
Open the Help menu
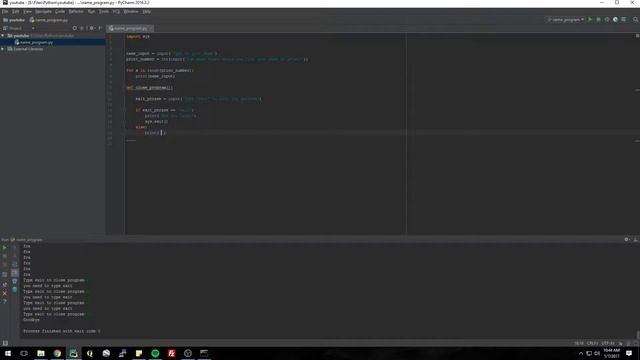(x=147, y=12)
